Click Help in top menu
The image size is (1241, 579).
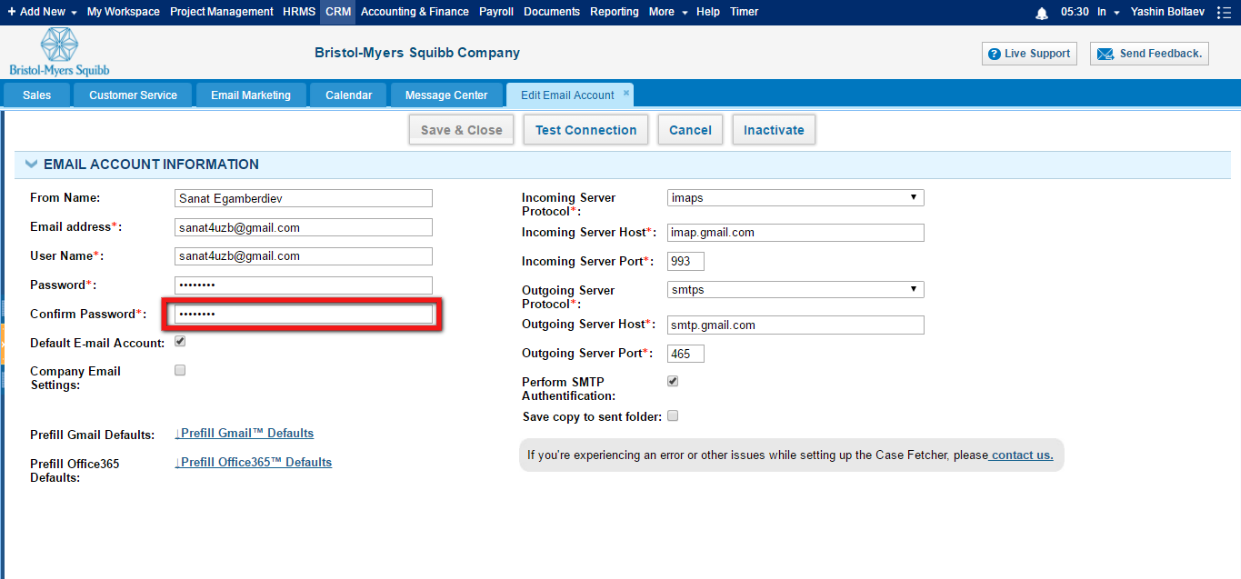coord(707,12)
